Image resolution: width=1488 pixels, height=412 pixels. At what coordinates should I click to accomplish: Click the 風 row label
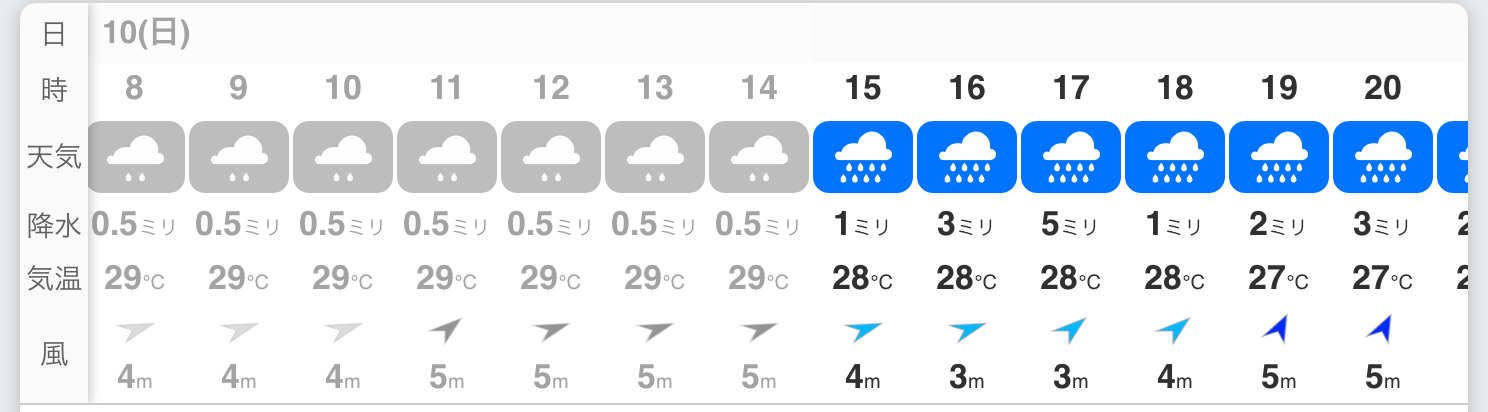(x=54, y=353)
